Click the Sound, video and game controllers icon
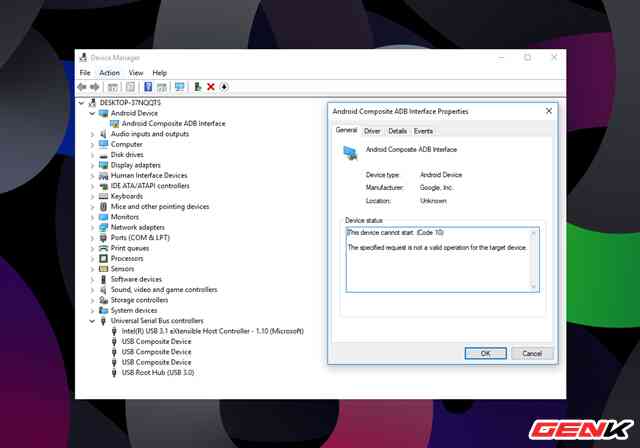Image resolution: width=640 pixels, height=448 pixels. pyautogui.click(x=104, y=290)
